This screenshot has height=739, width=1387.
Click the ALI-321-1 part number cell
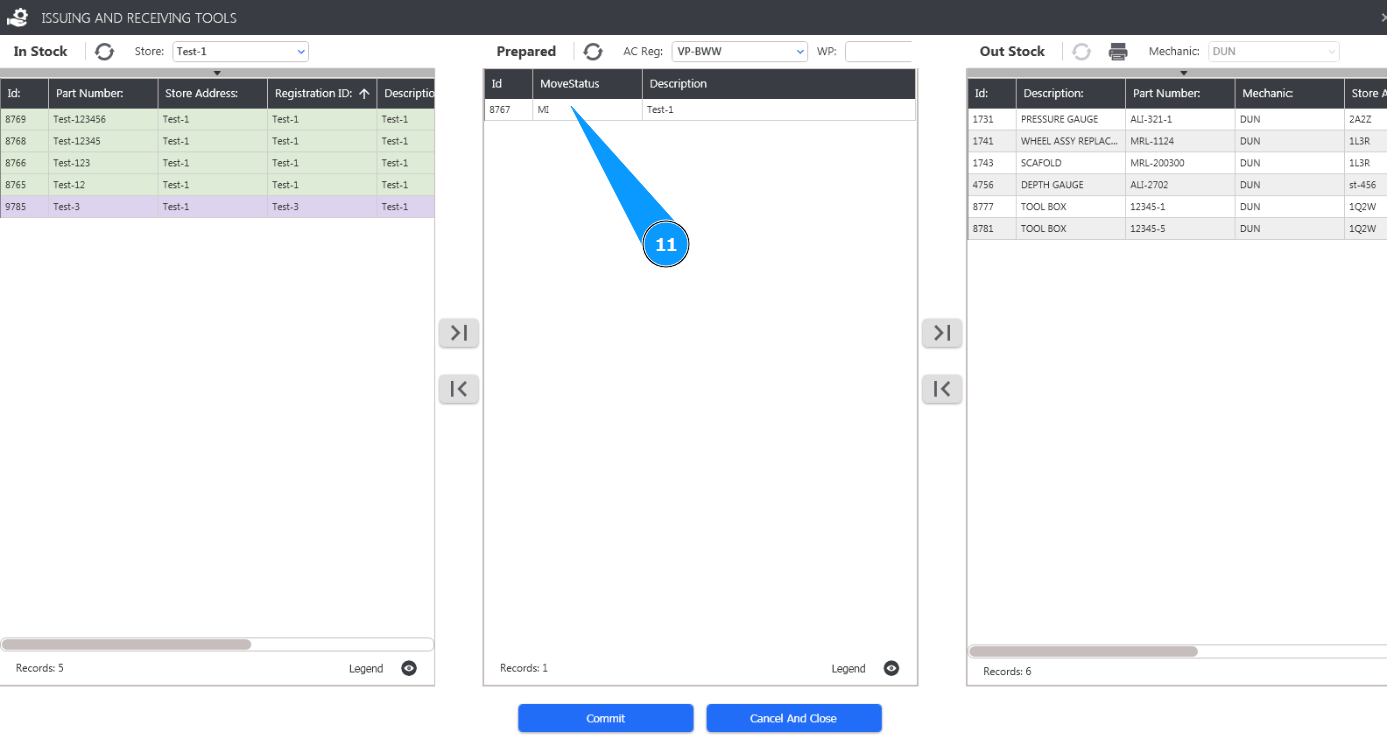pos(1180,119)
